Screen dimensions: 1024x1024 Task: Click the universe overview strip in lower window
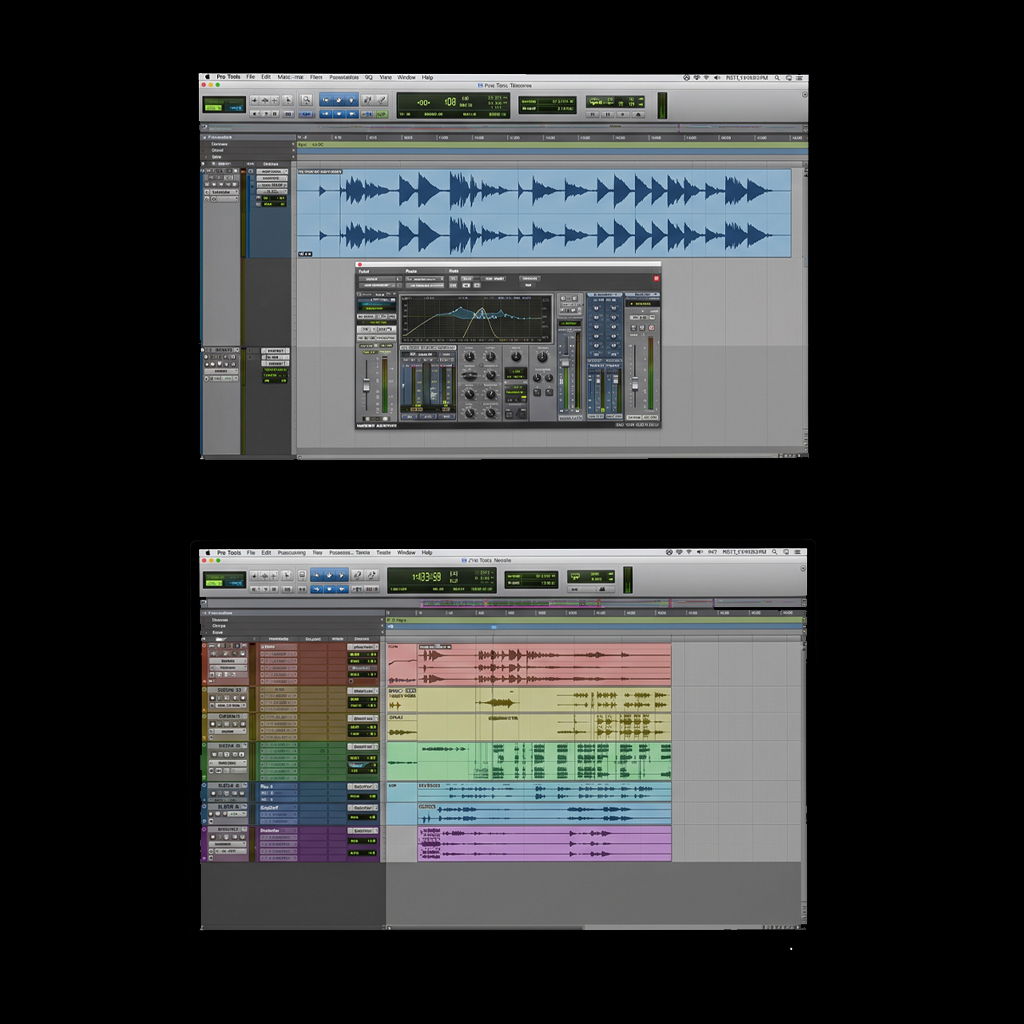click(503, 603)
